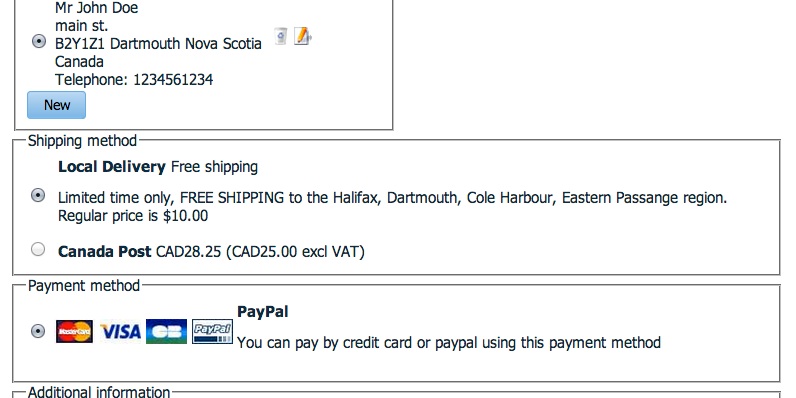
Task: Choose Canada Post shipping radio button
Action: point(38,249)
